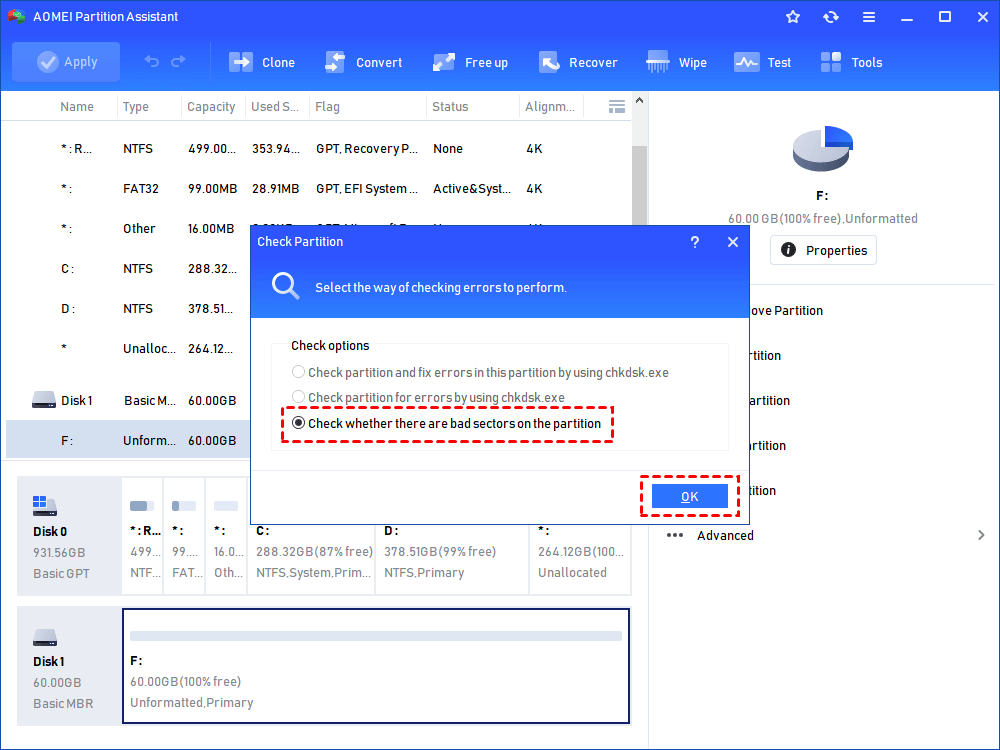Click the Disk 1 icon in disk map
This screenshot has height=750, width=1000.
(45, 637)
